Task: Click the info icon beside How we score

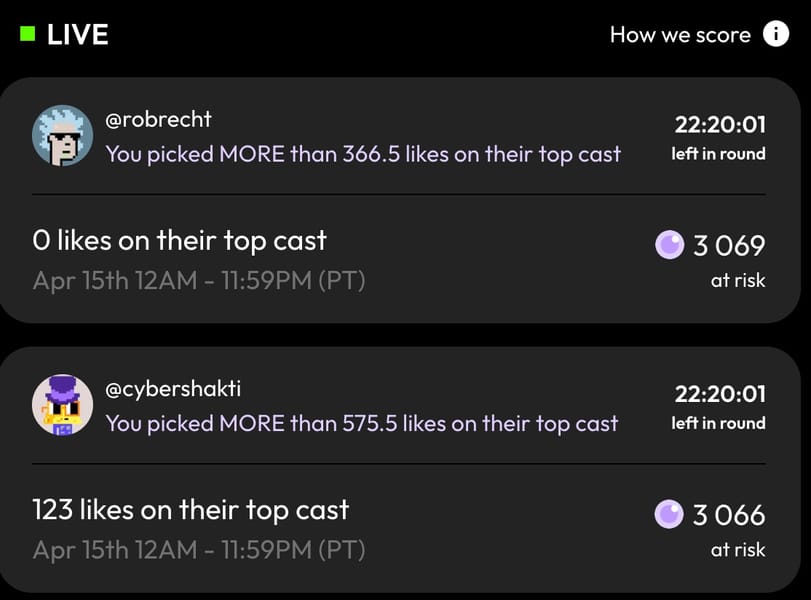Action: click(x=776, y=34)
